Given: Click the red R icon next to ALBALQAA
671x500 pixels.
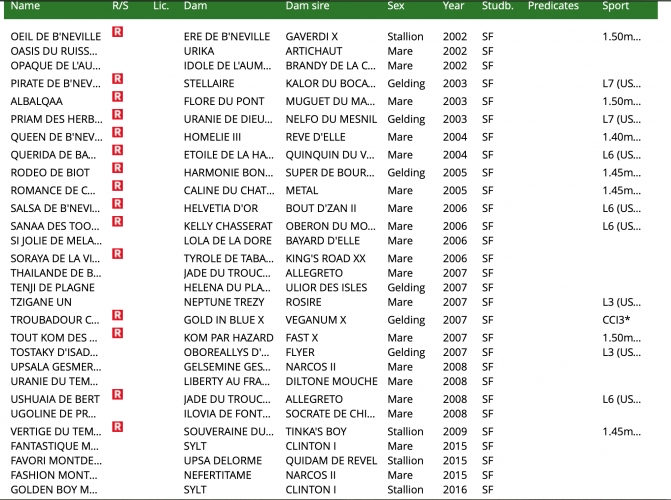Looking at the screenshot, I should (117, 96).
